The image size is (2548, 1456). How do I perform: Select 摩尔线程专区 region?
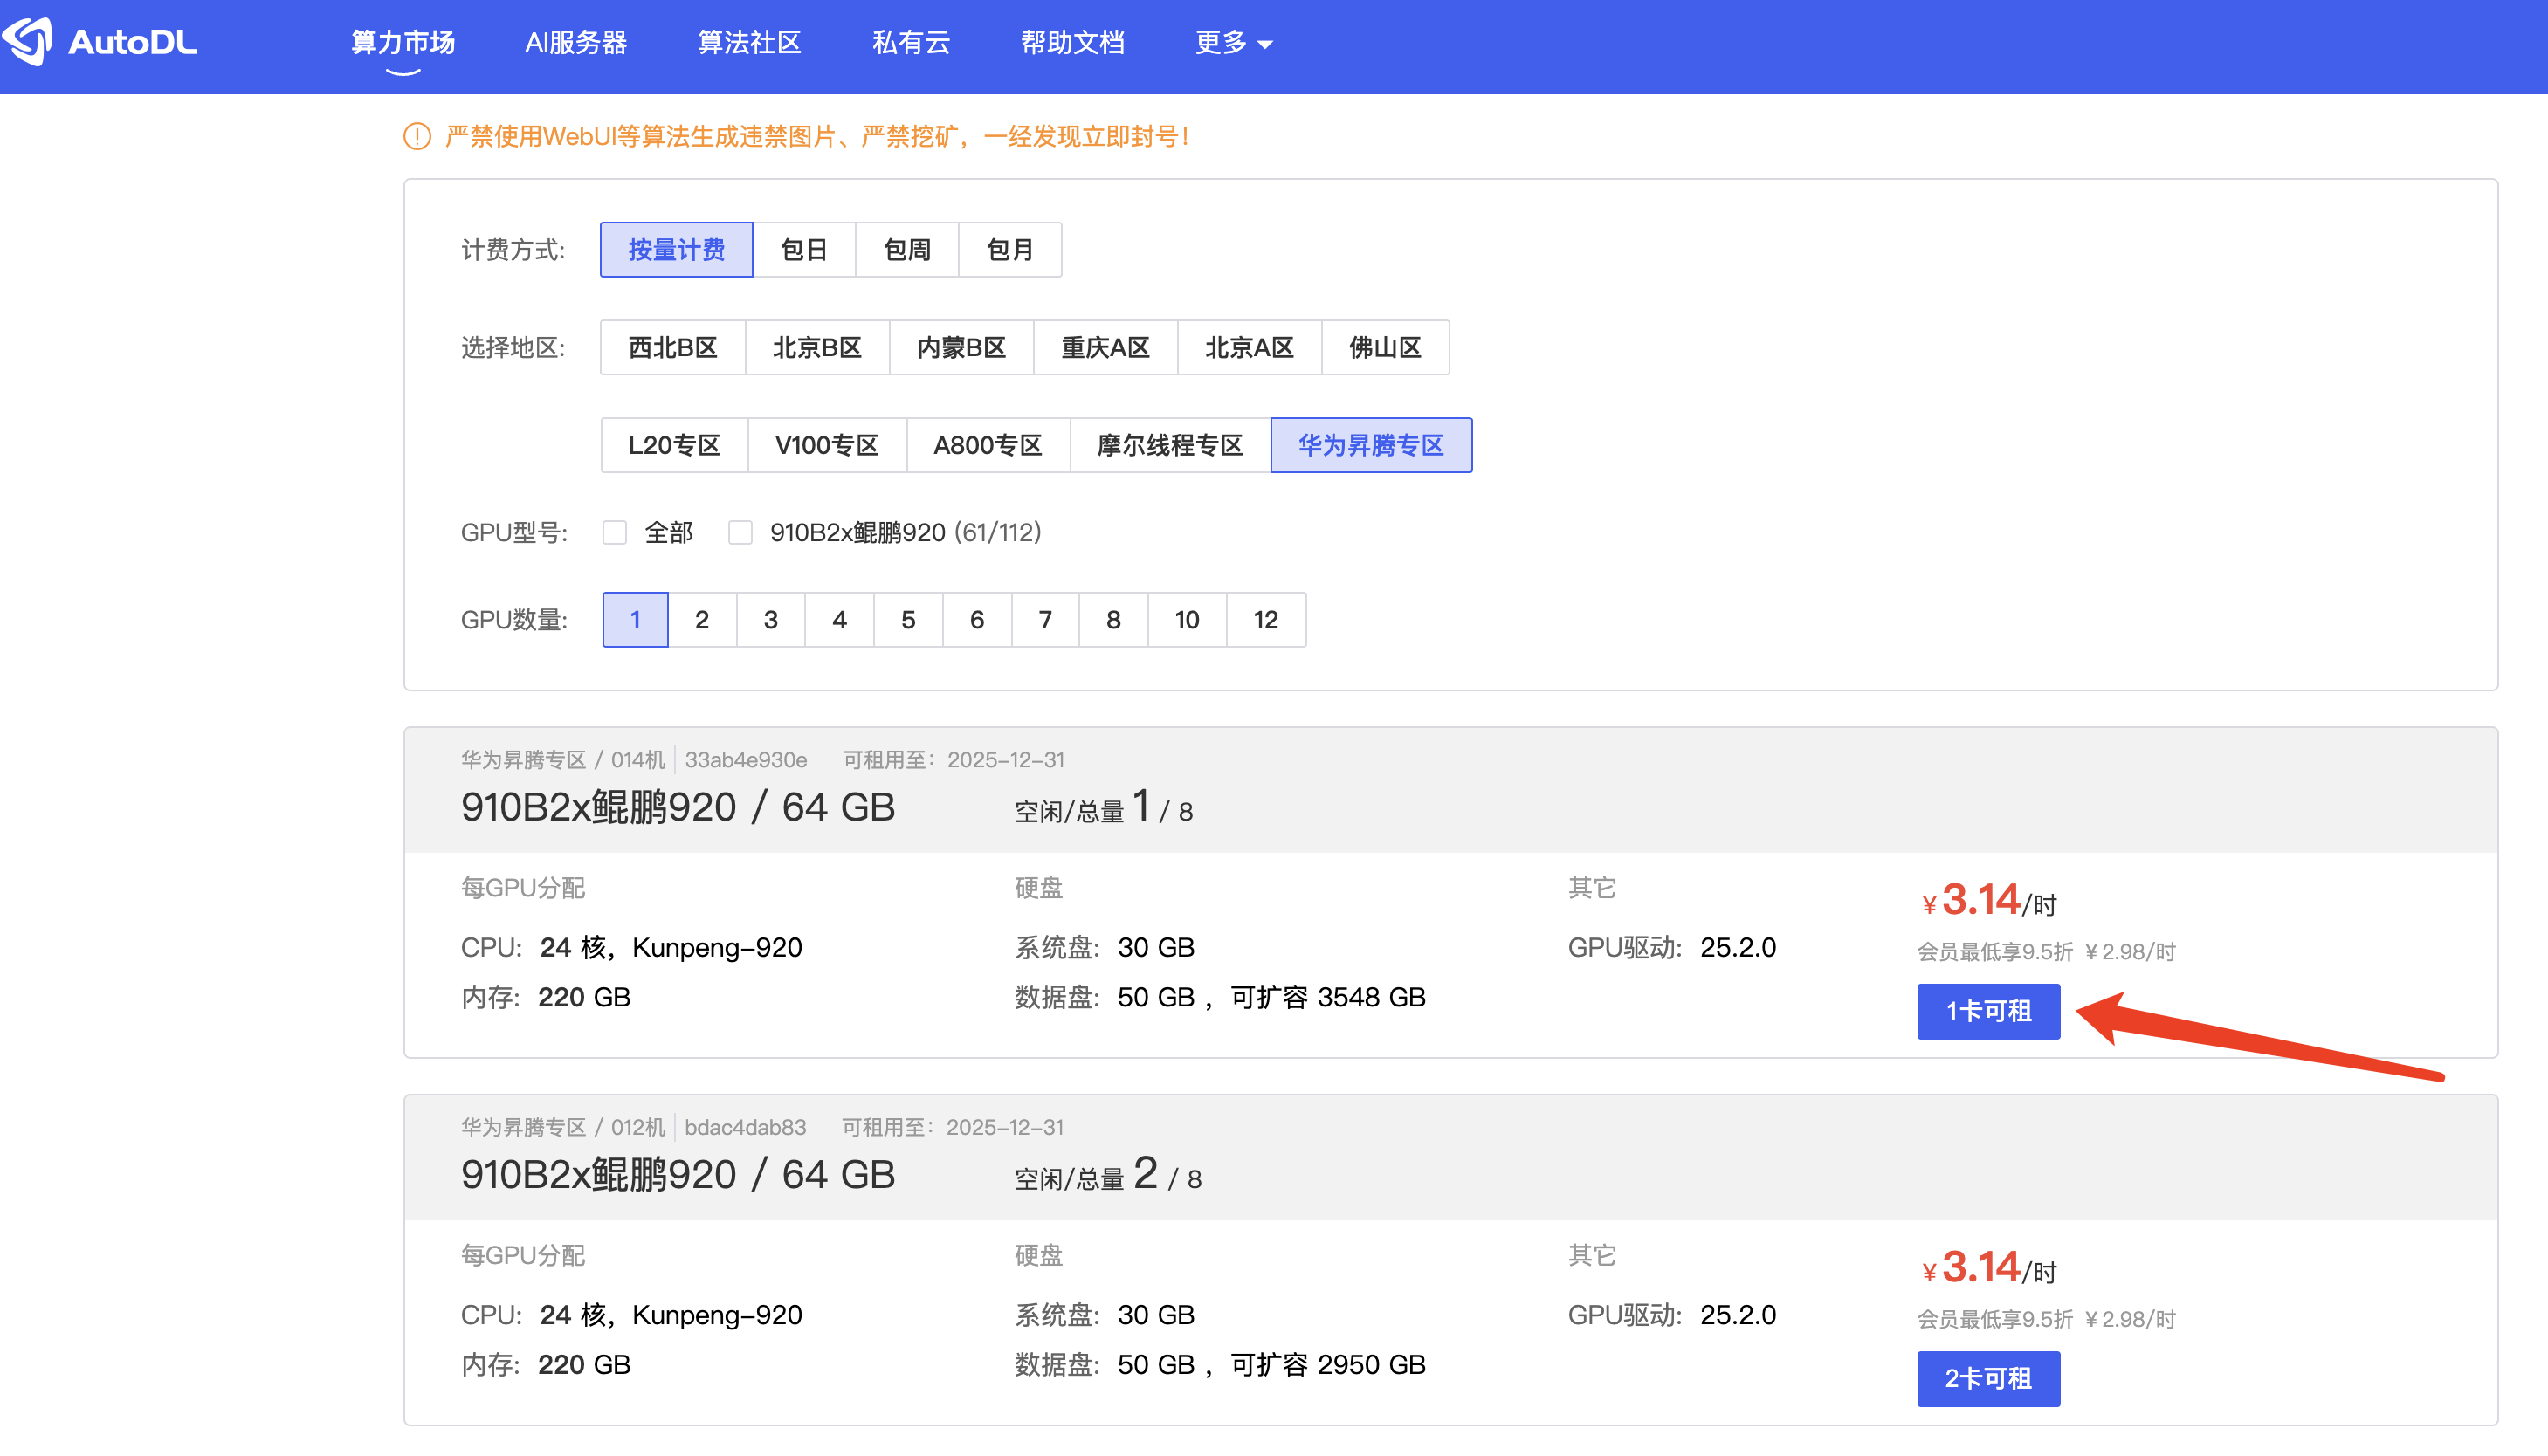1169,445
